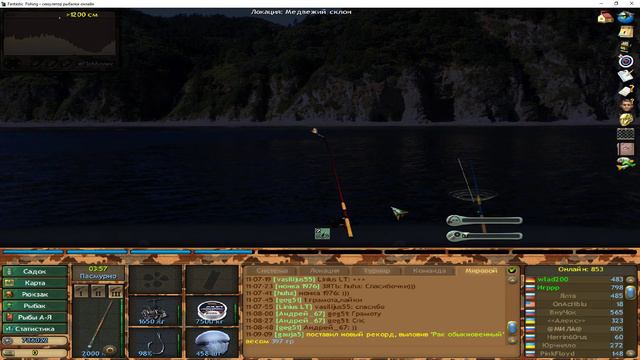Click online list scroll up arrow
The width and height of the screenshot is (640, 360).
point(630,280)
